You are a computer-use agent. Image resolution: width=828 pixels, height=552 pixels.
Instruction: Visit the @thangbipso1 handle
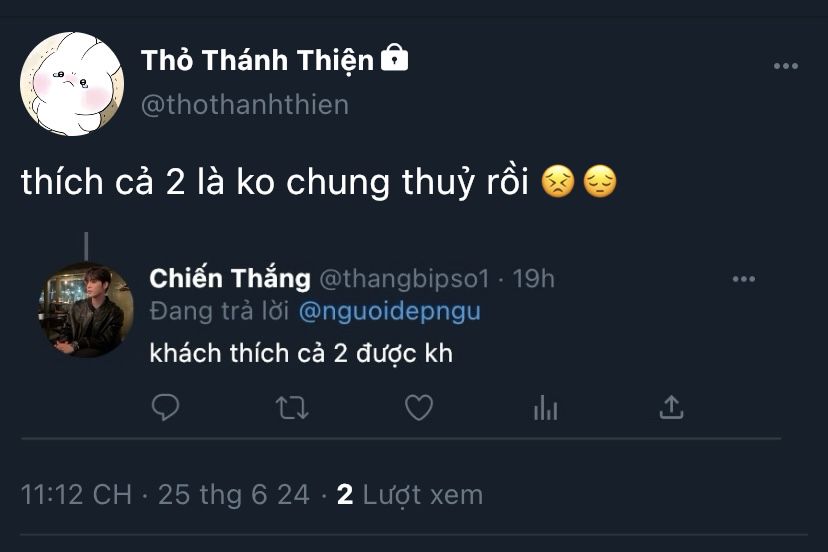(x=404, y=279)
